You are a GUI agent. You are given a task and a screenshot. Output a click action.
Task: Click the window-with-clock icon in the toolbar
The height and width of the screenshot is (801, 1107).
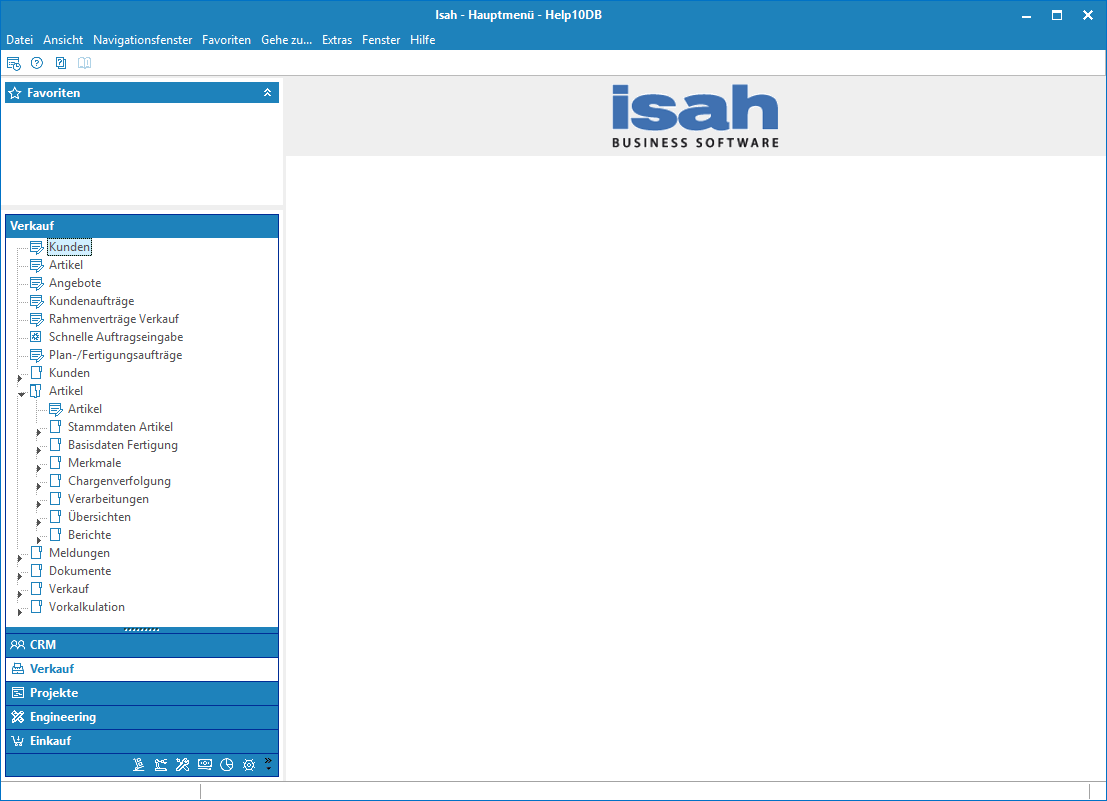tap(13, 64)
